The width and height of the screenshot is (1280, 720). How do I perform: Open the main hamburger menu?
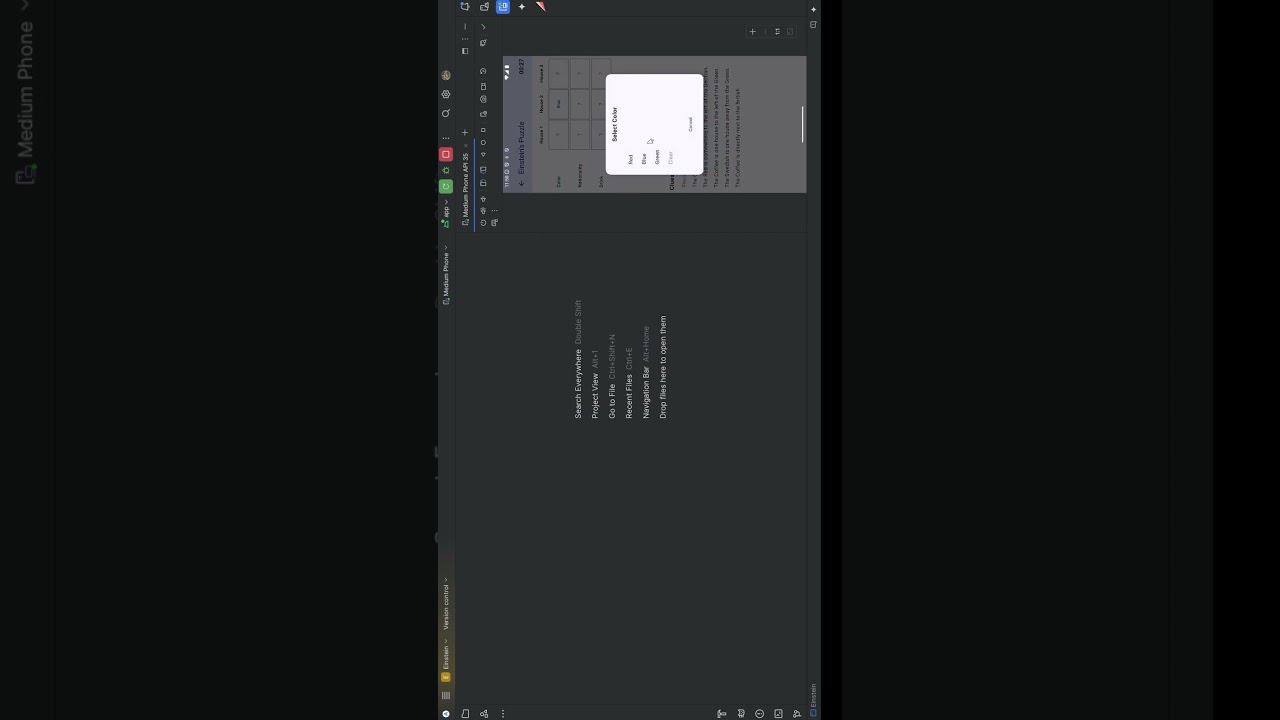point(446,695)
